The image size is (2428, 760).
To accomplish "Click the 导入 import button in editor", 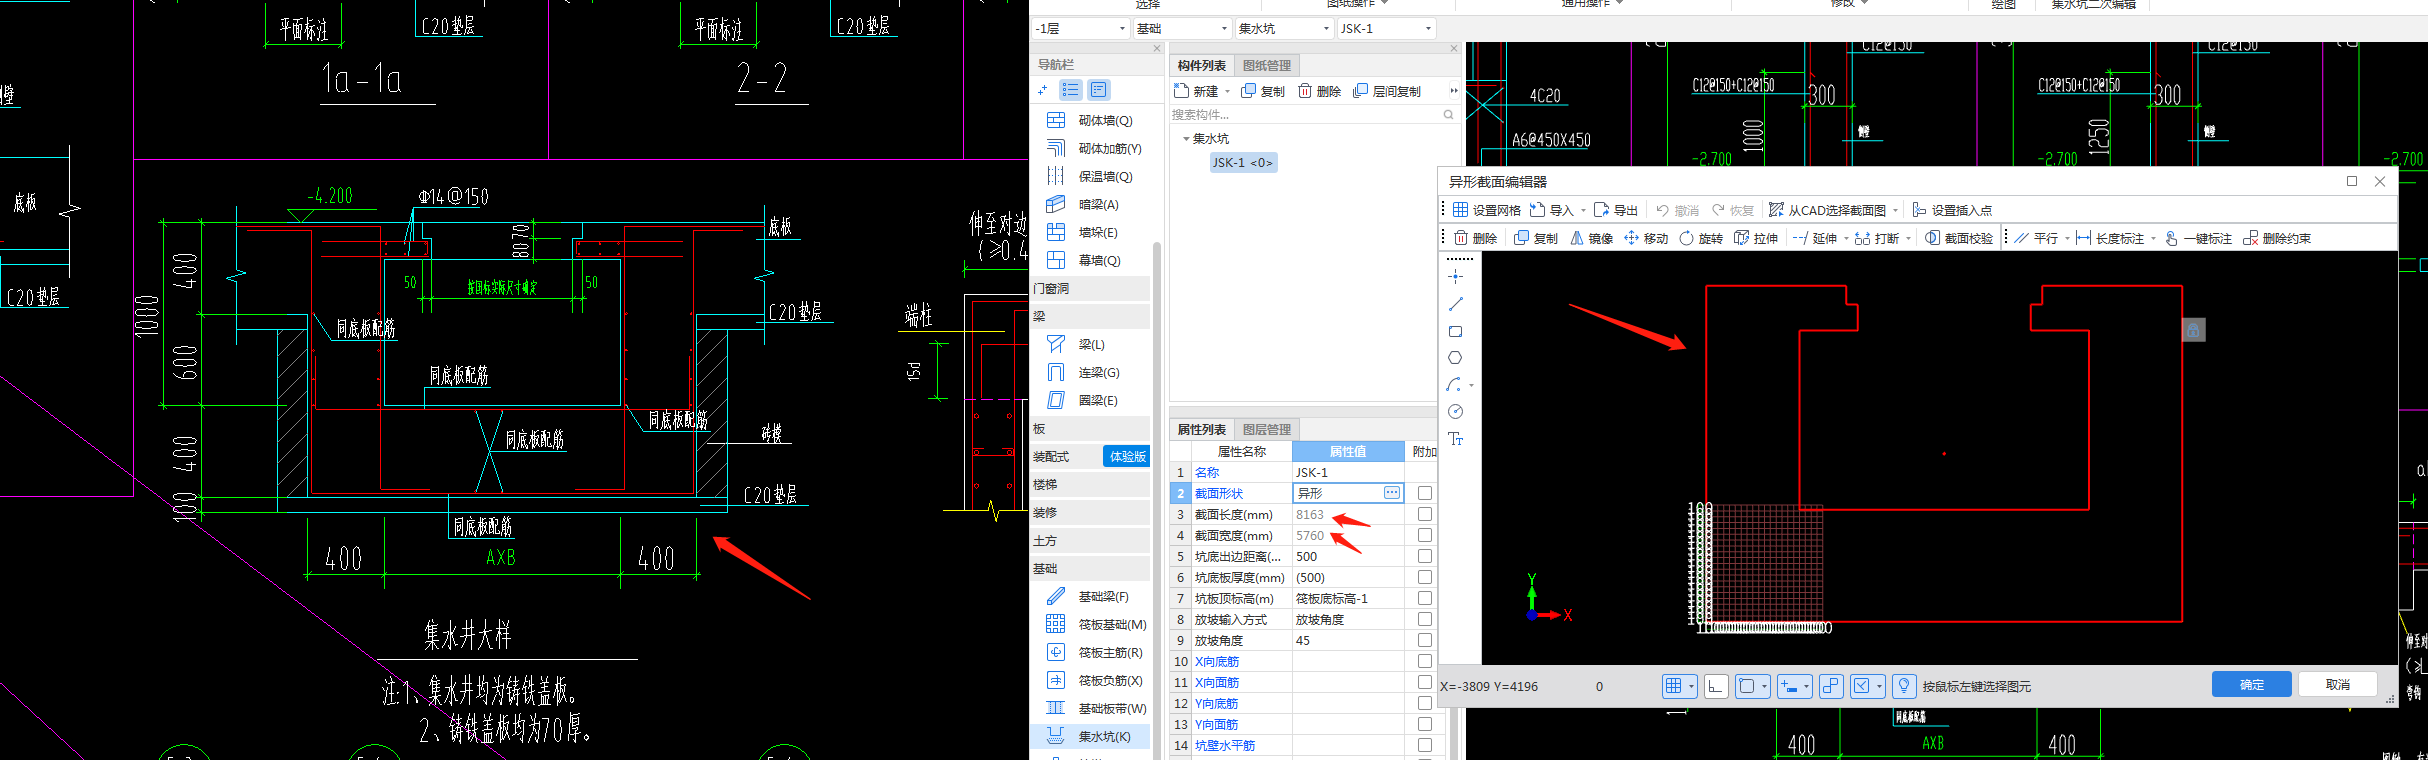I will [x=1552, y=210].
